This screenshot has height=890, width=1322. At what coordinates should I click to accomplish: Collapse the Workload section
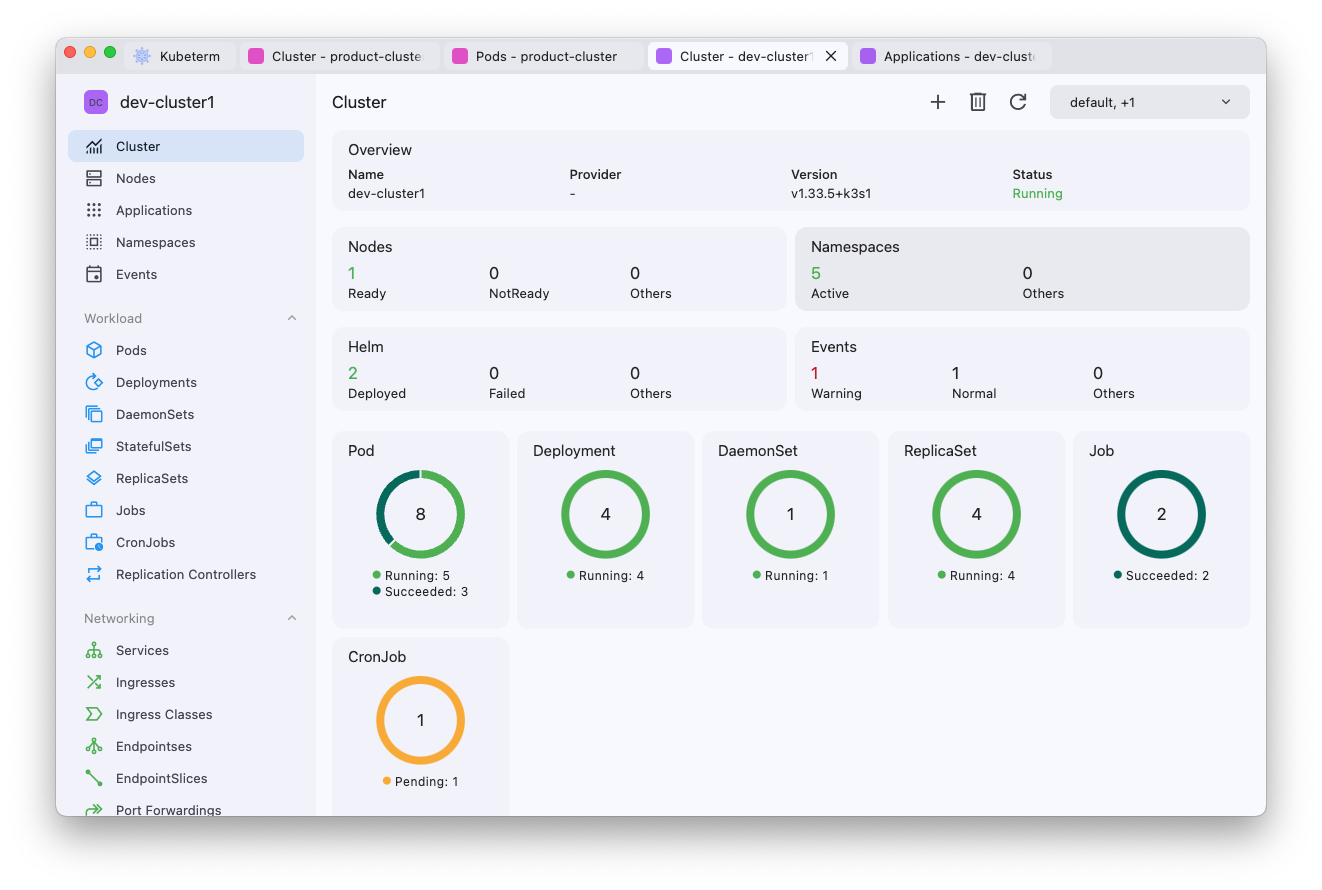(292, 318)
